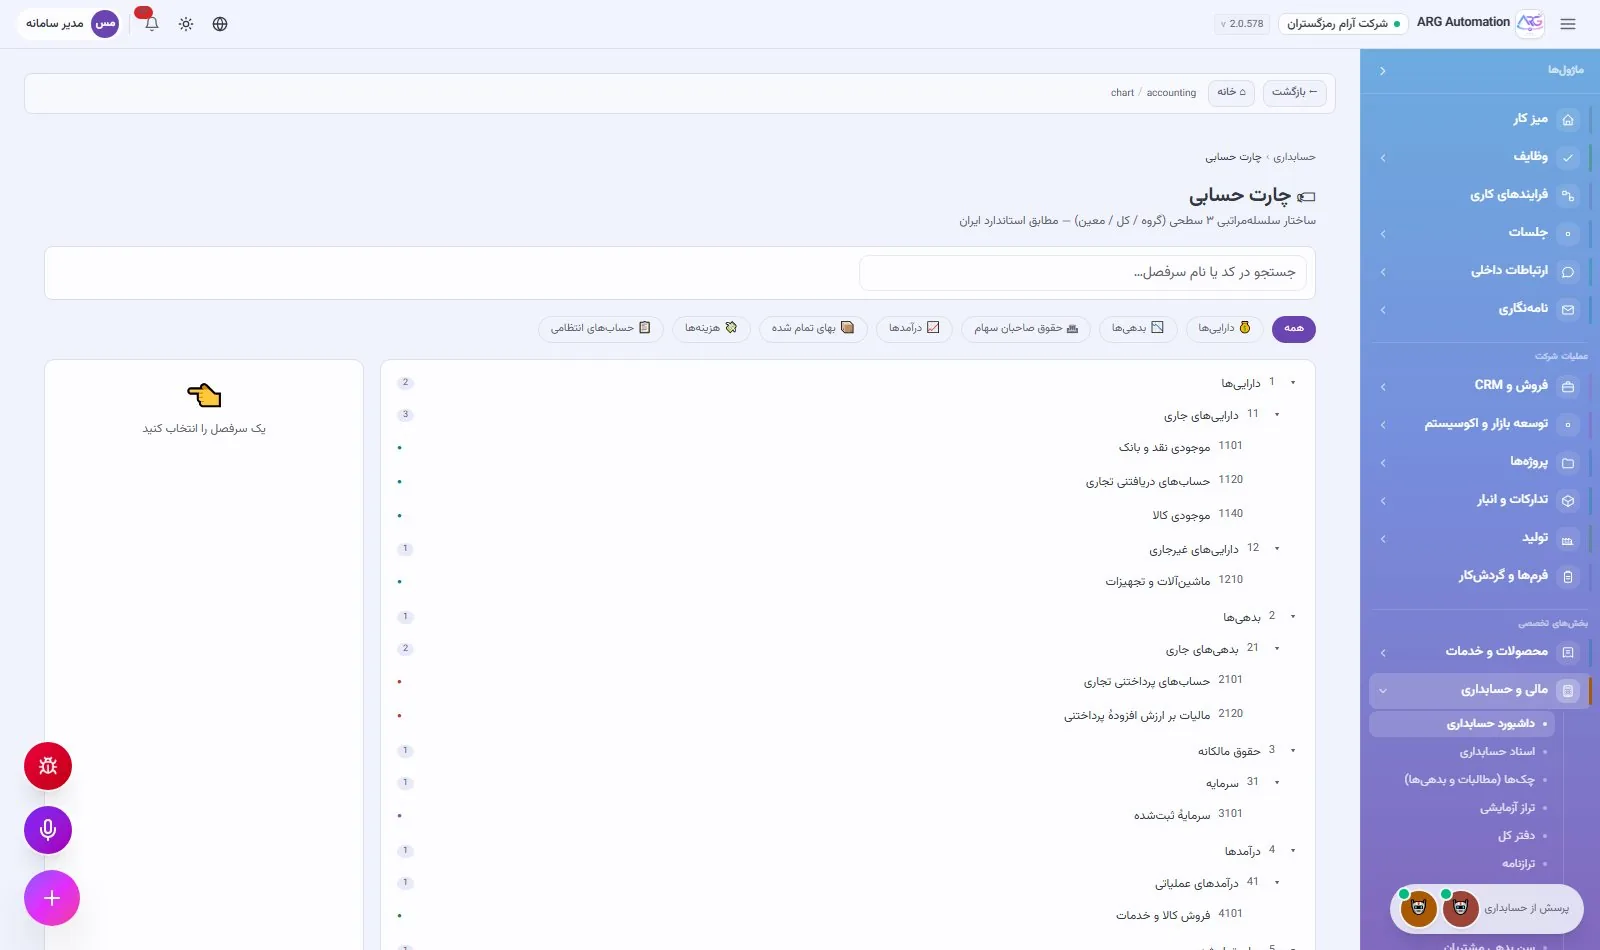Click the خانه home button

[x=1231, y=93]
